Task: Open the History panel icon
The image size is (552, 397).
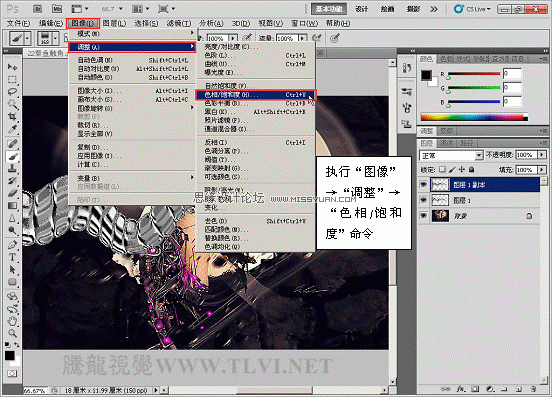Action: point(407,68)
